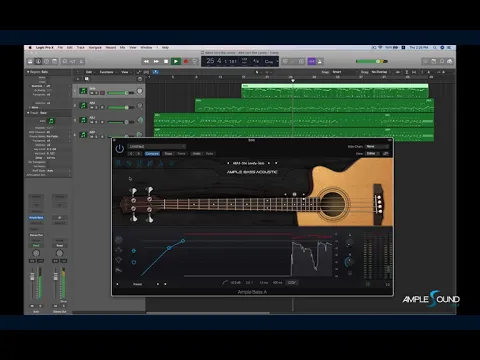This screenshot has height=360, width=480.
Task: Click the green Play button
Action: pos(176,61)
